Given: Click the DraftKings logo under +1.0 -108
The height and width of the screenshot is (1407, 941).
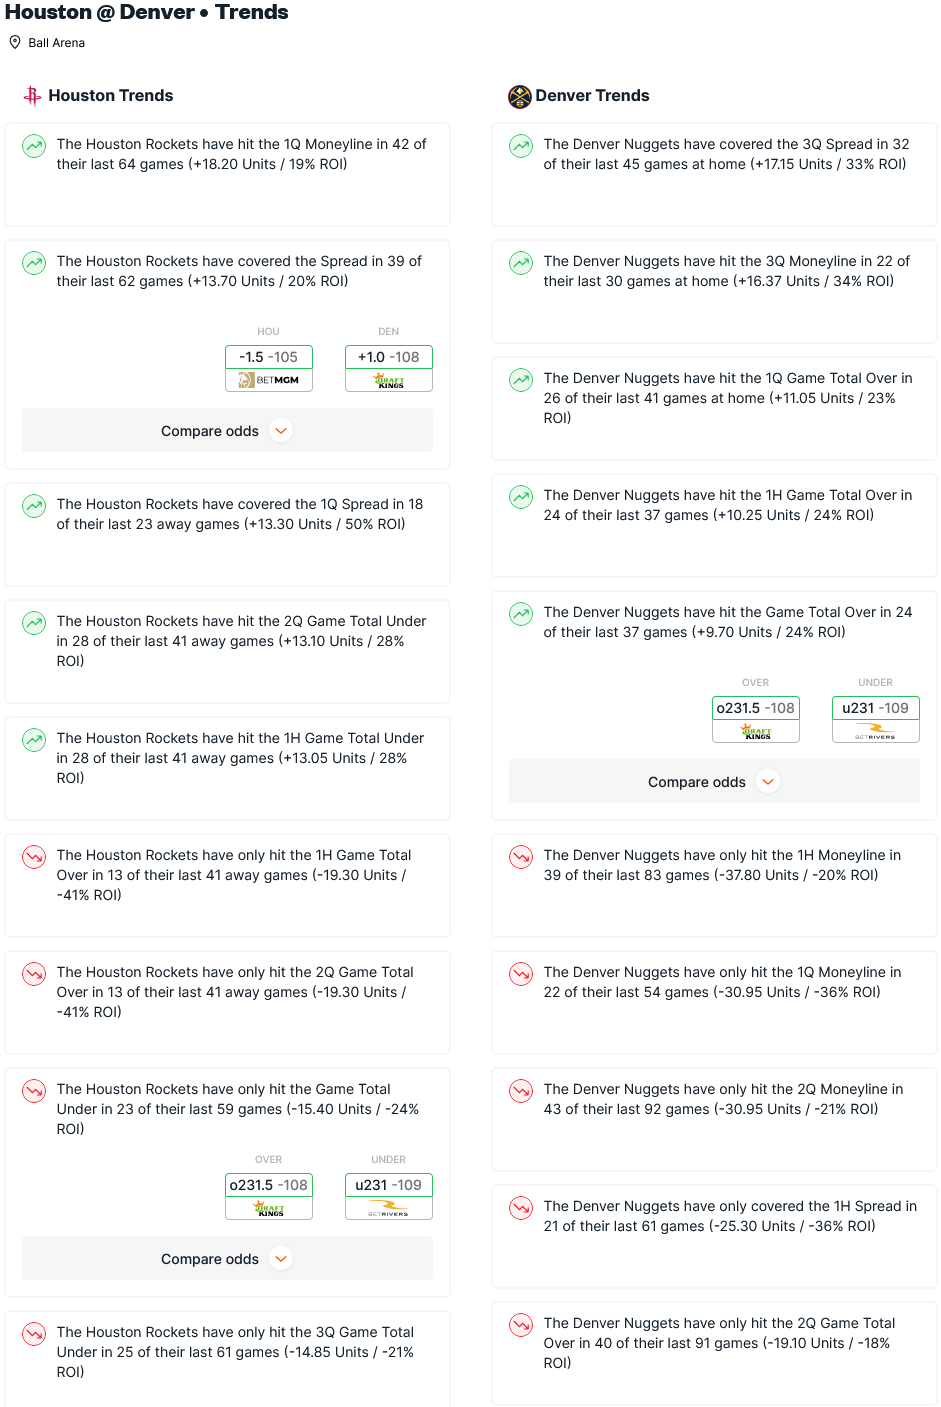Looking at the screenshot, I should (389, 380).
